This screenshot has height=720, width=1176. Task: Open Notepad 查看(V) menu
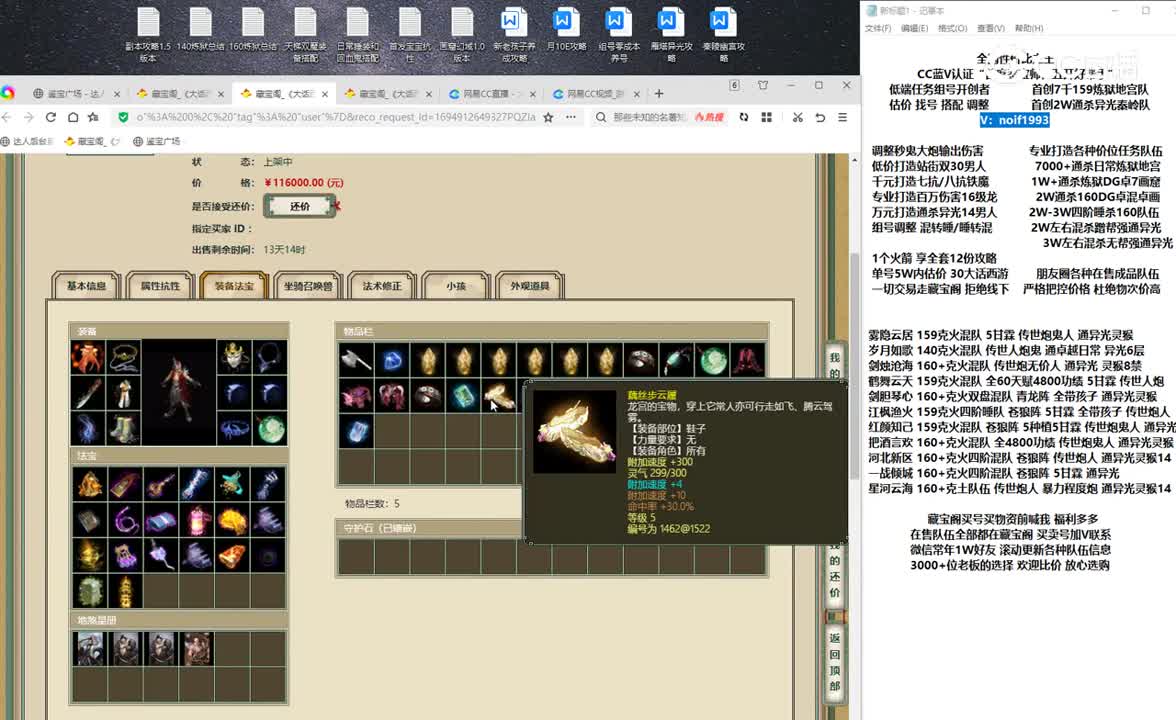[x=991, y=28]
